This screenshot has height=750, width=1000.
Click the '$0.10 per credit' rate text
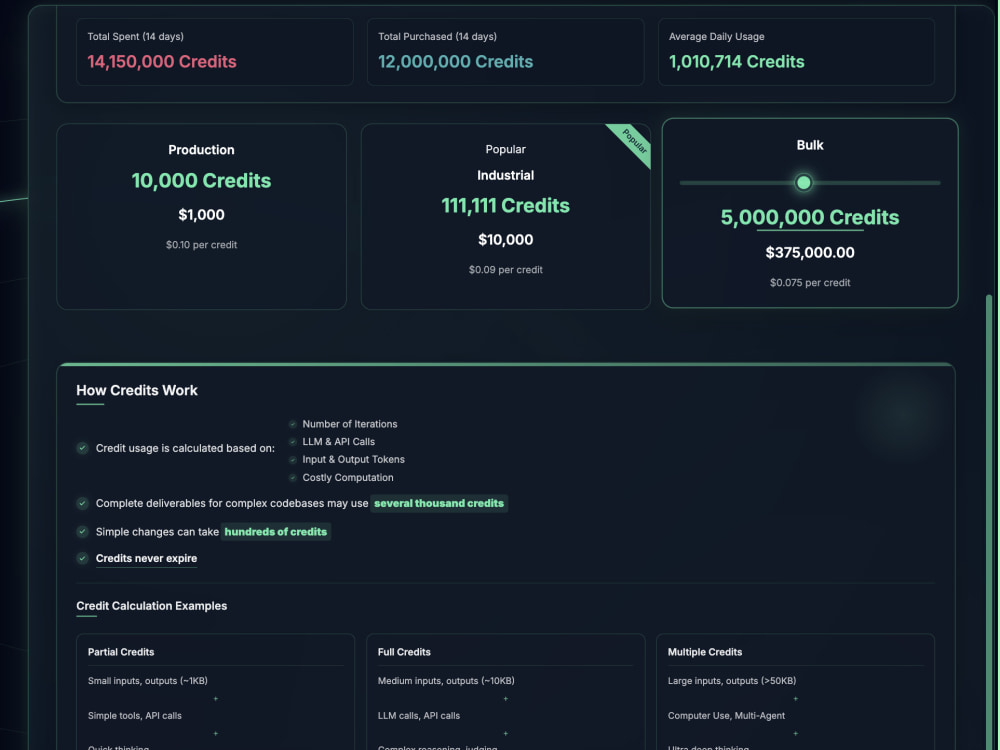(x=202, y=245)
